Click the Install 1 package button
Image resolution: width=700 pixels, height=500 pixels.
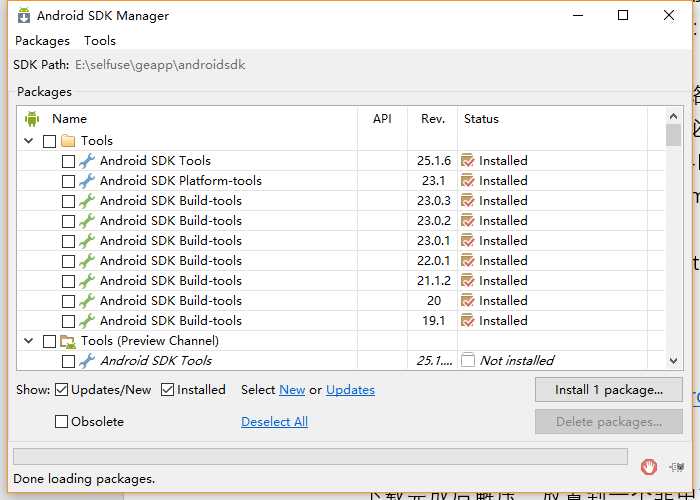(x=608, y=390)
